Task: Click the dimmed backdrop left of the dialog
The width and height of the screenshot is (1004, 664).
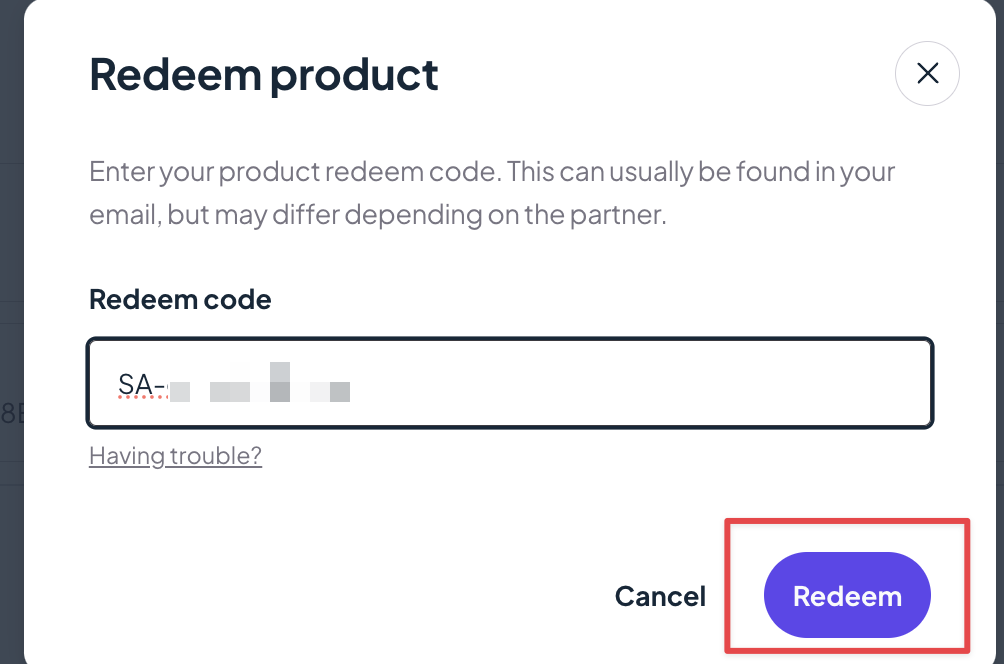Action: click(x=10, y=250)
